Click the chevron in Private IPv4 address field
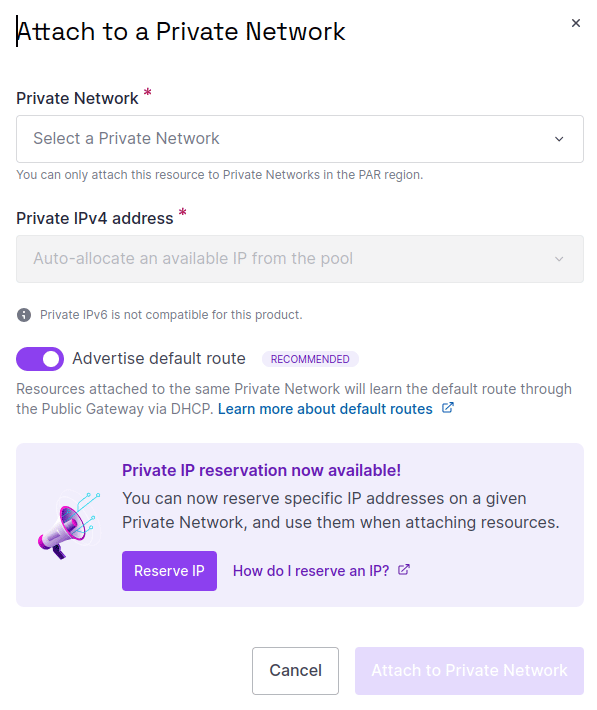The height and width of the screenshot is (710, 597). coord(559,259)
